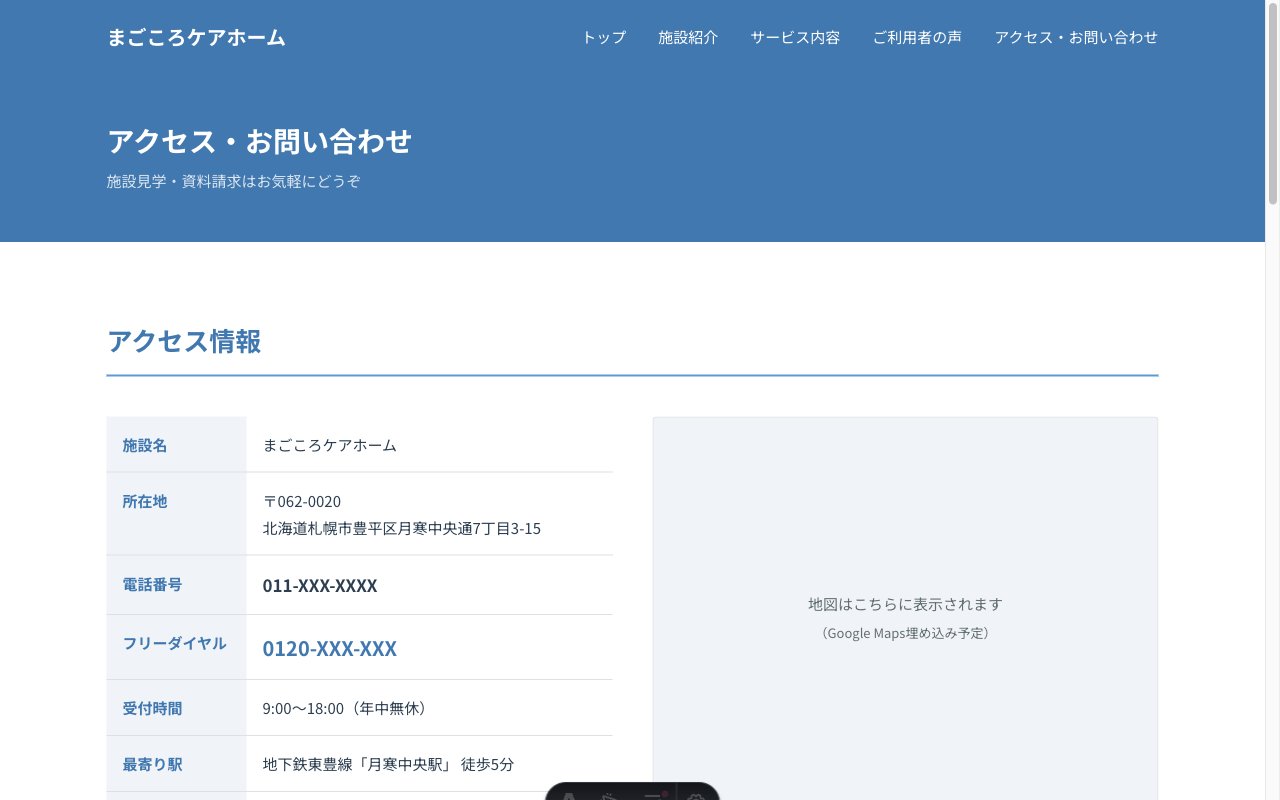Click the postal code 〒062-0020 text
This screenshot has width=1280, height=800.
[302, 501]
